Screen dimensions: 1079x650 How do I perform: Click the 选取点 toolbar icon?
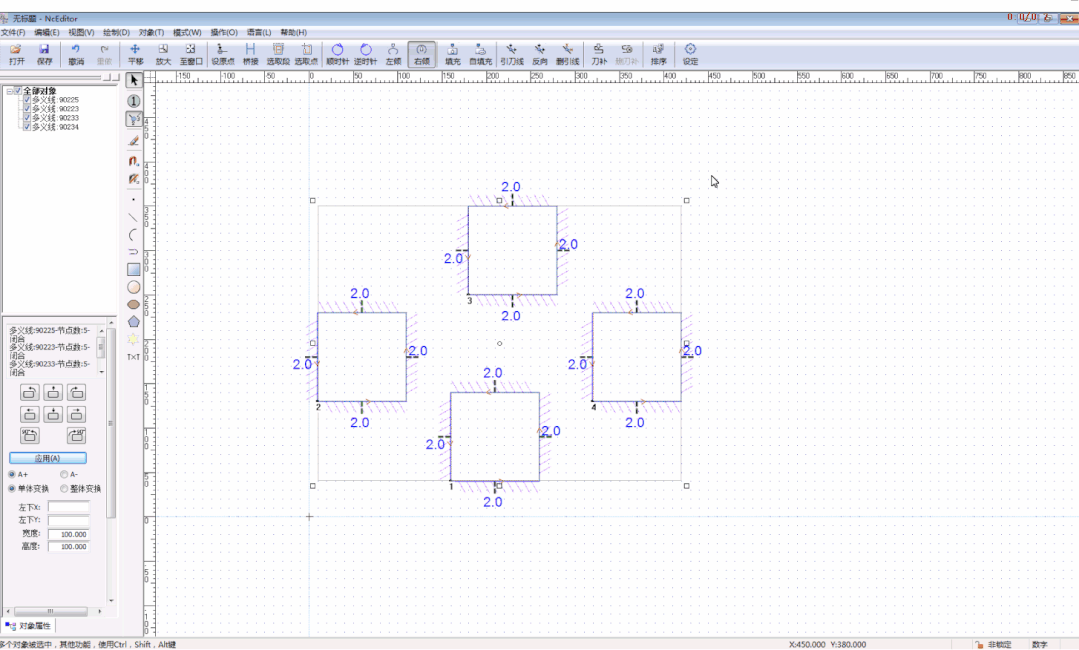click(x=306, y=54)
